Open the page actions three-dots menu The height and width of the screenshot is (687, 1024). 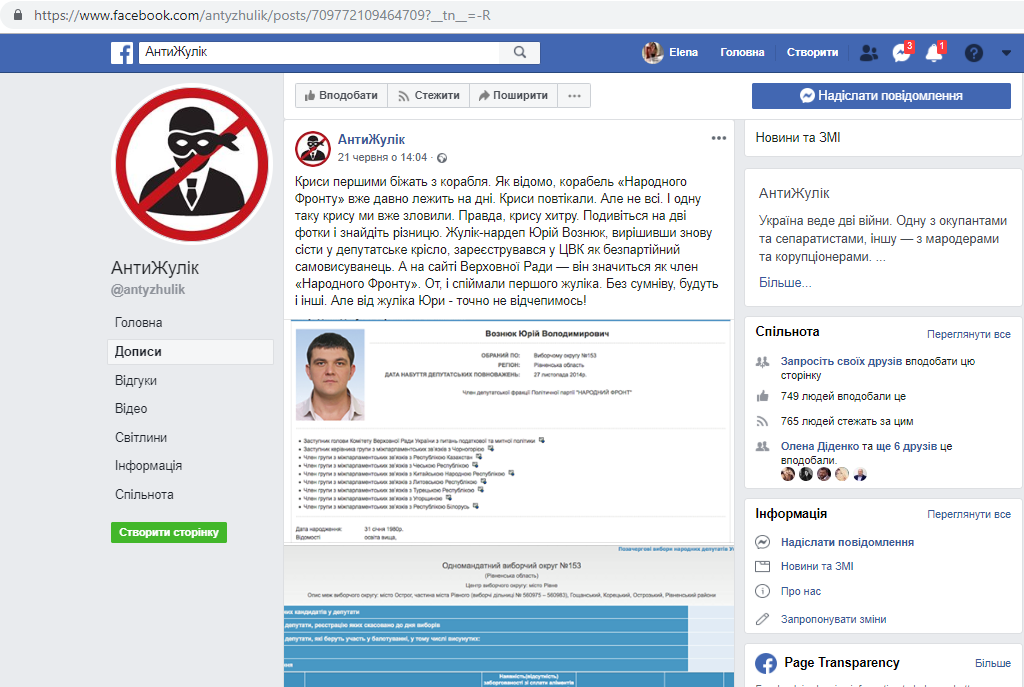tap(574, 95)
